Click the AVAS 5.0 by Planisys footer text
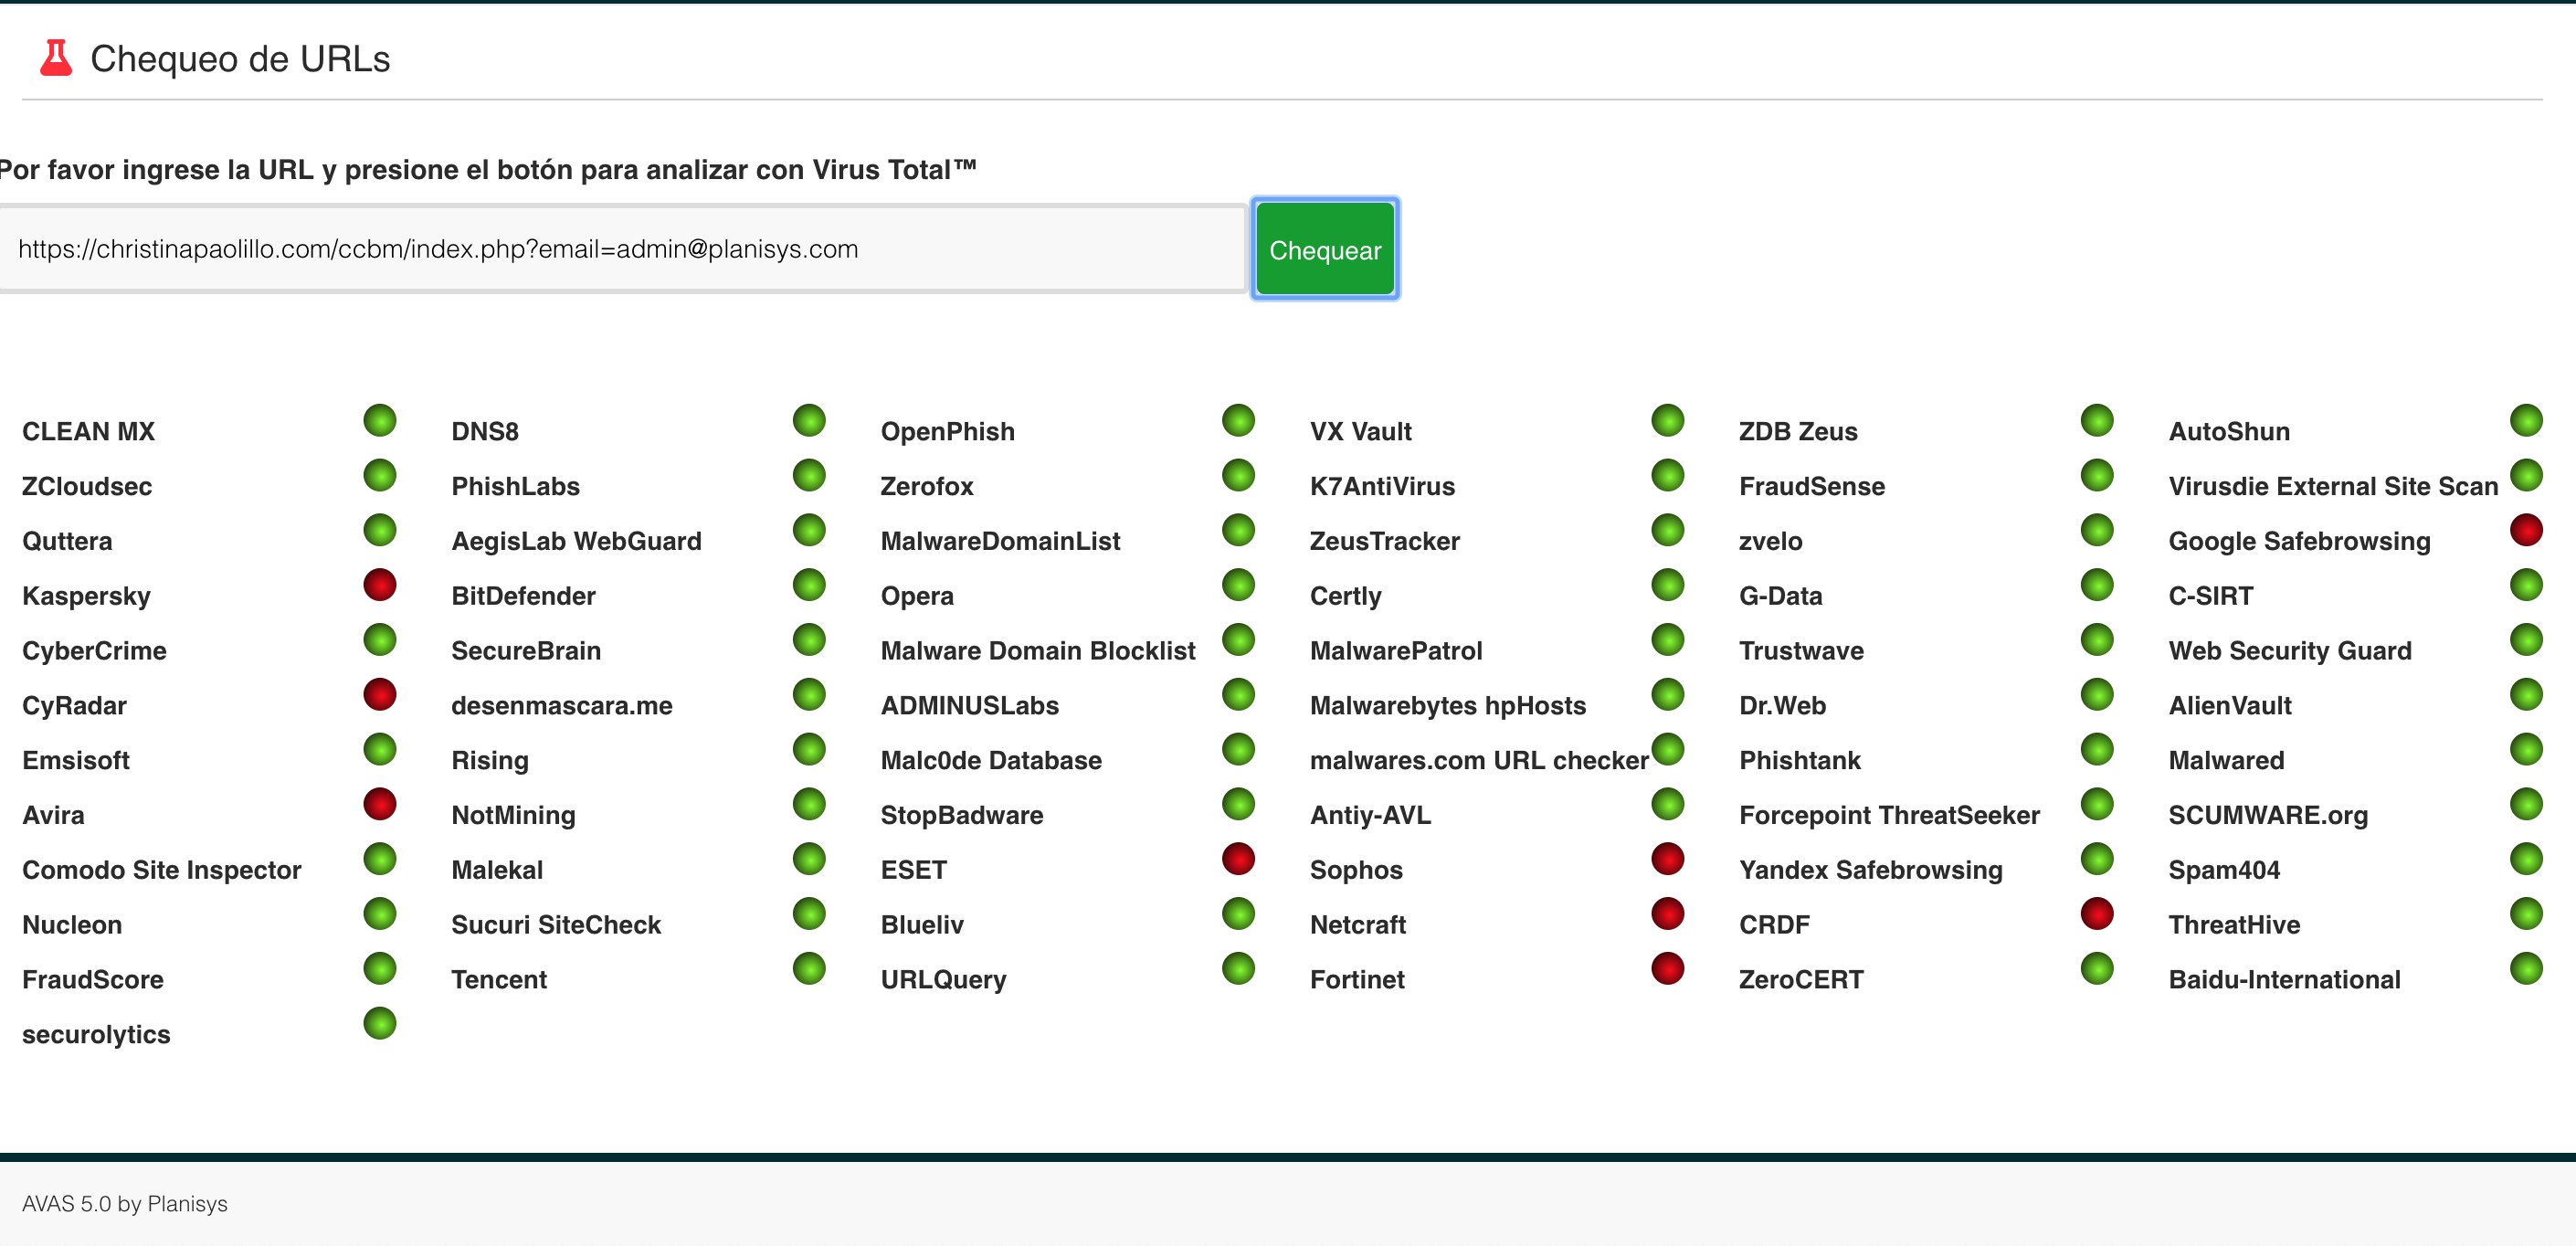2576x1246 pixels. 125,1203
